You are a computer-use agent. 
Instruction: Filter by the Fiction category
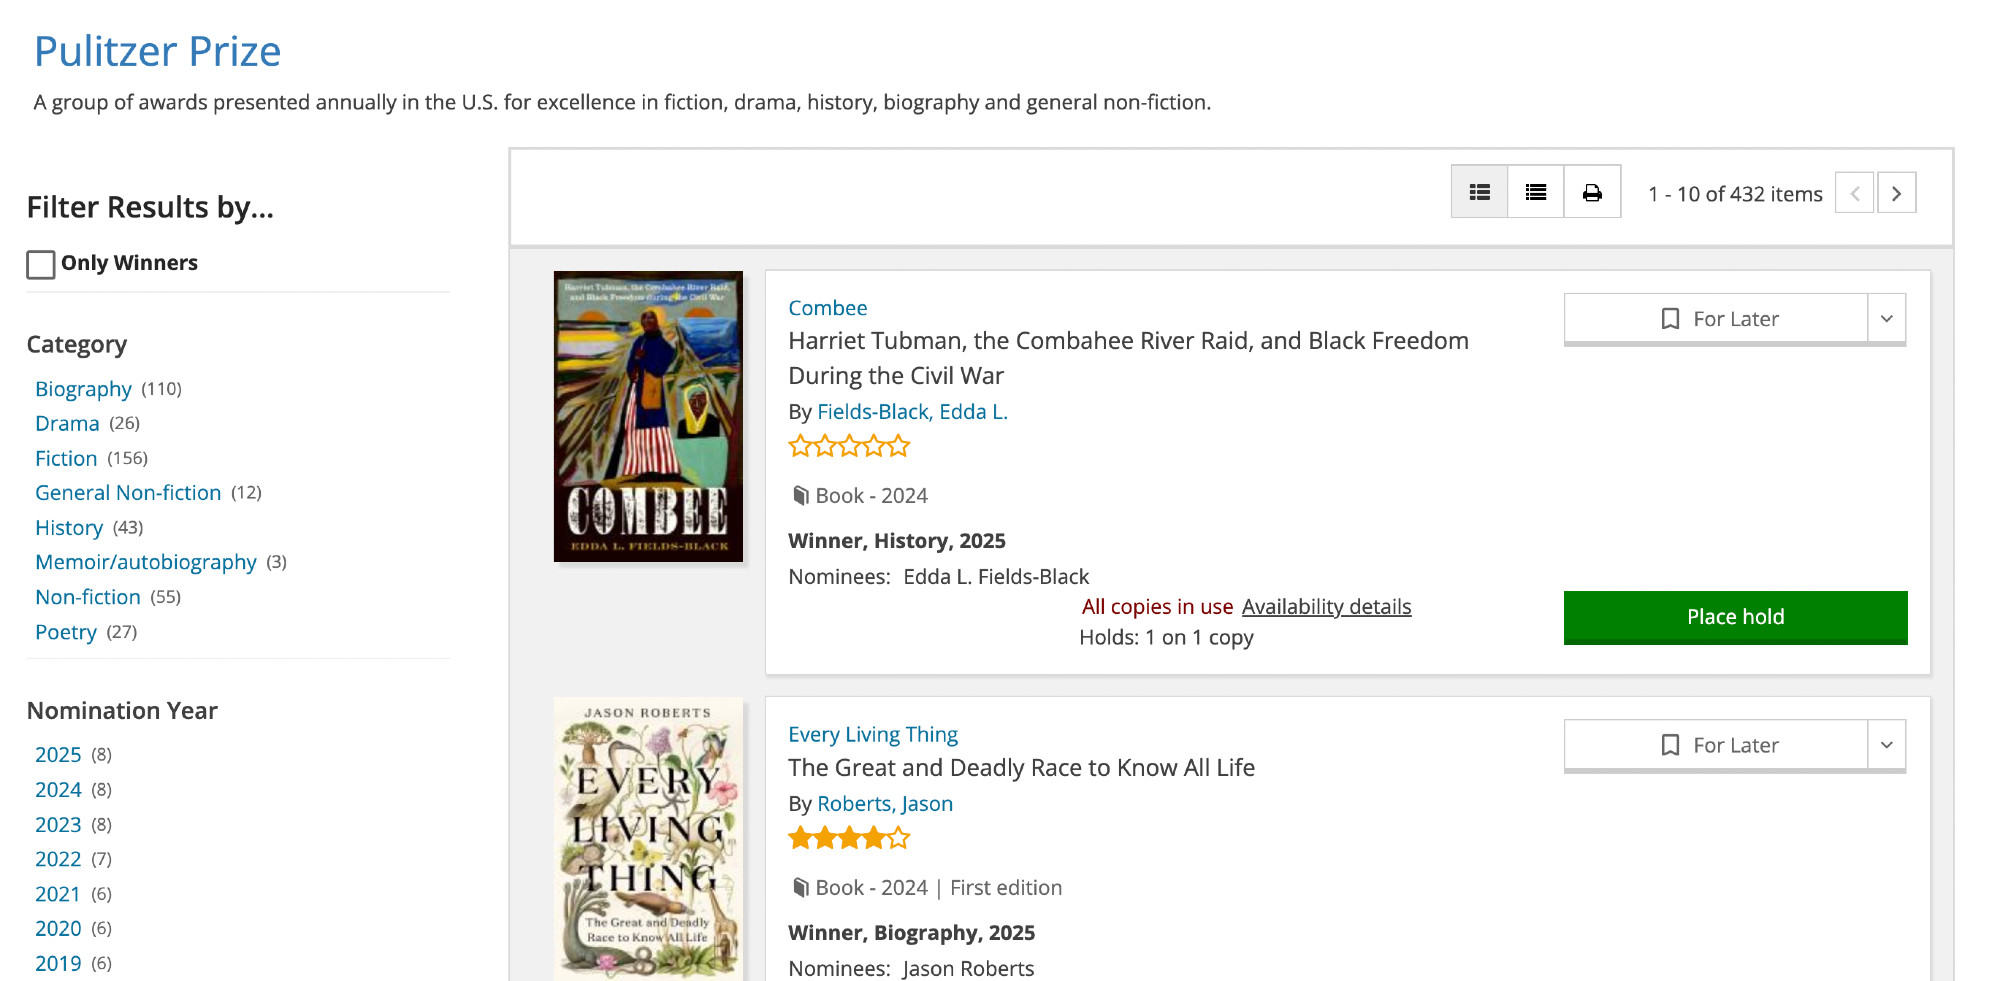click(66, 458)
